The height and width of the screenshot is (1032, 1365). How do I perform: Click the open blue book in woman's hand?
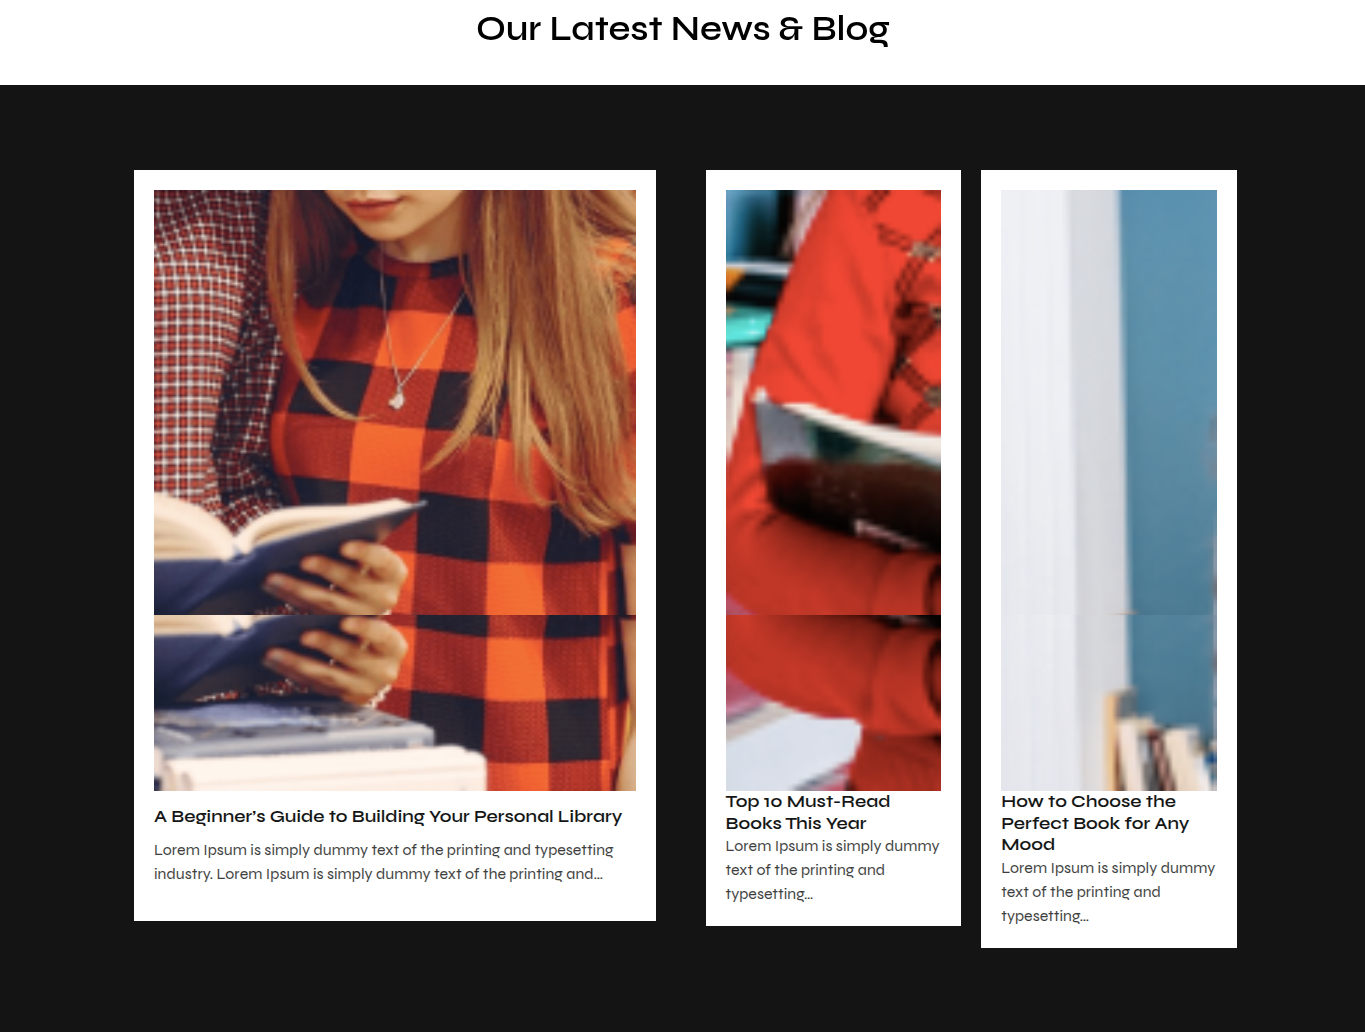[x=280, y=540]
